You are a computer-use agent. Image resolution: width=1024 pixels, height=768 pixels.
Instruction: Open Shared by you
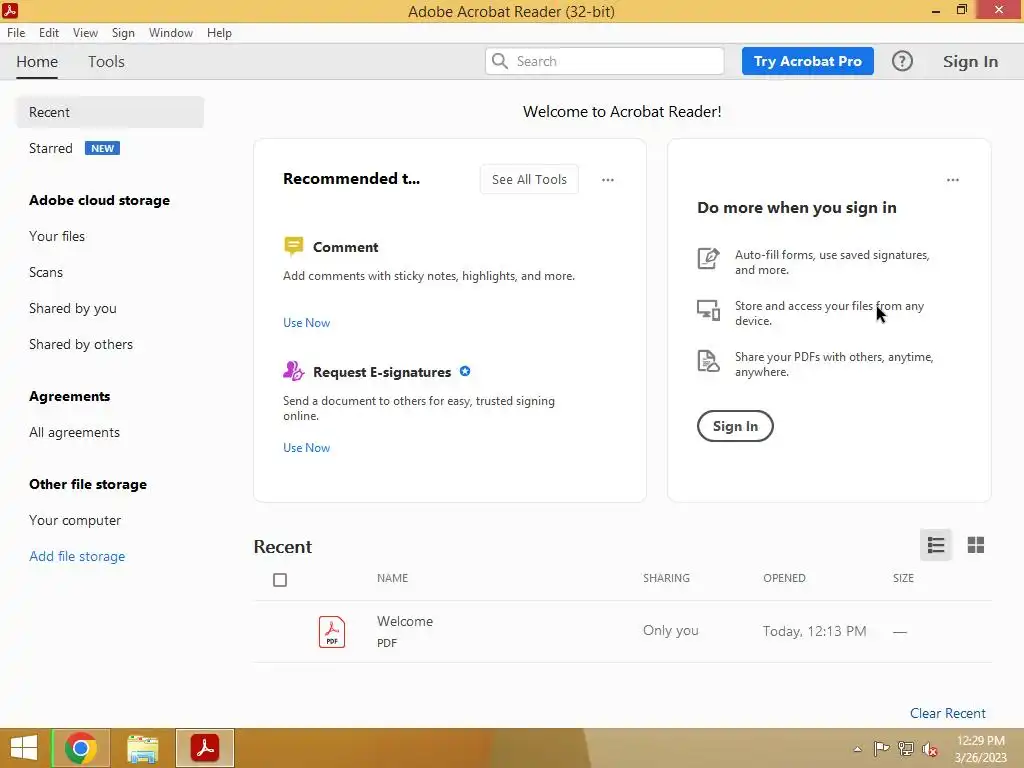(x=72, y=308)
